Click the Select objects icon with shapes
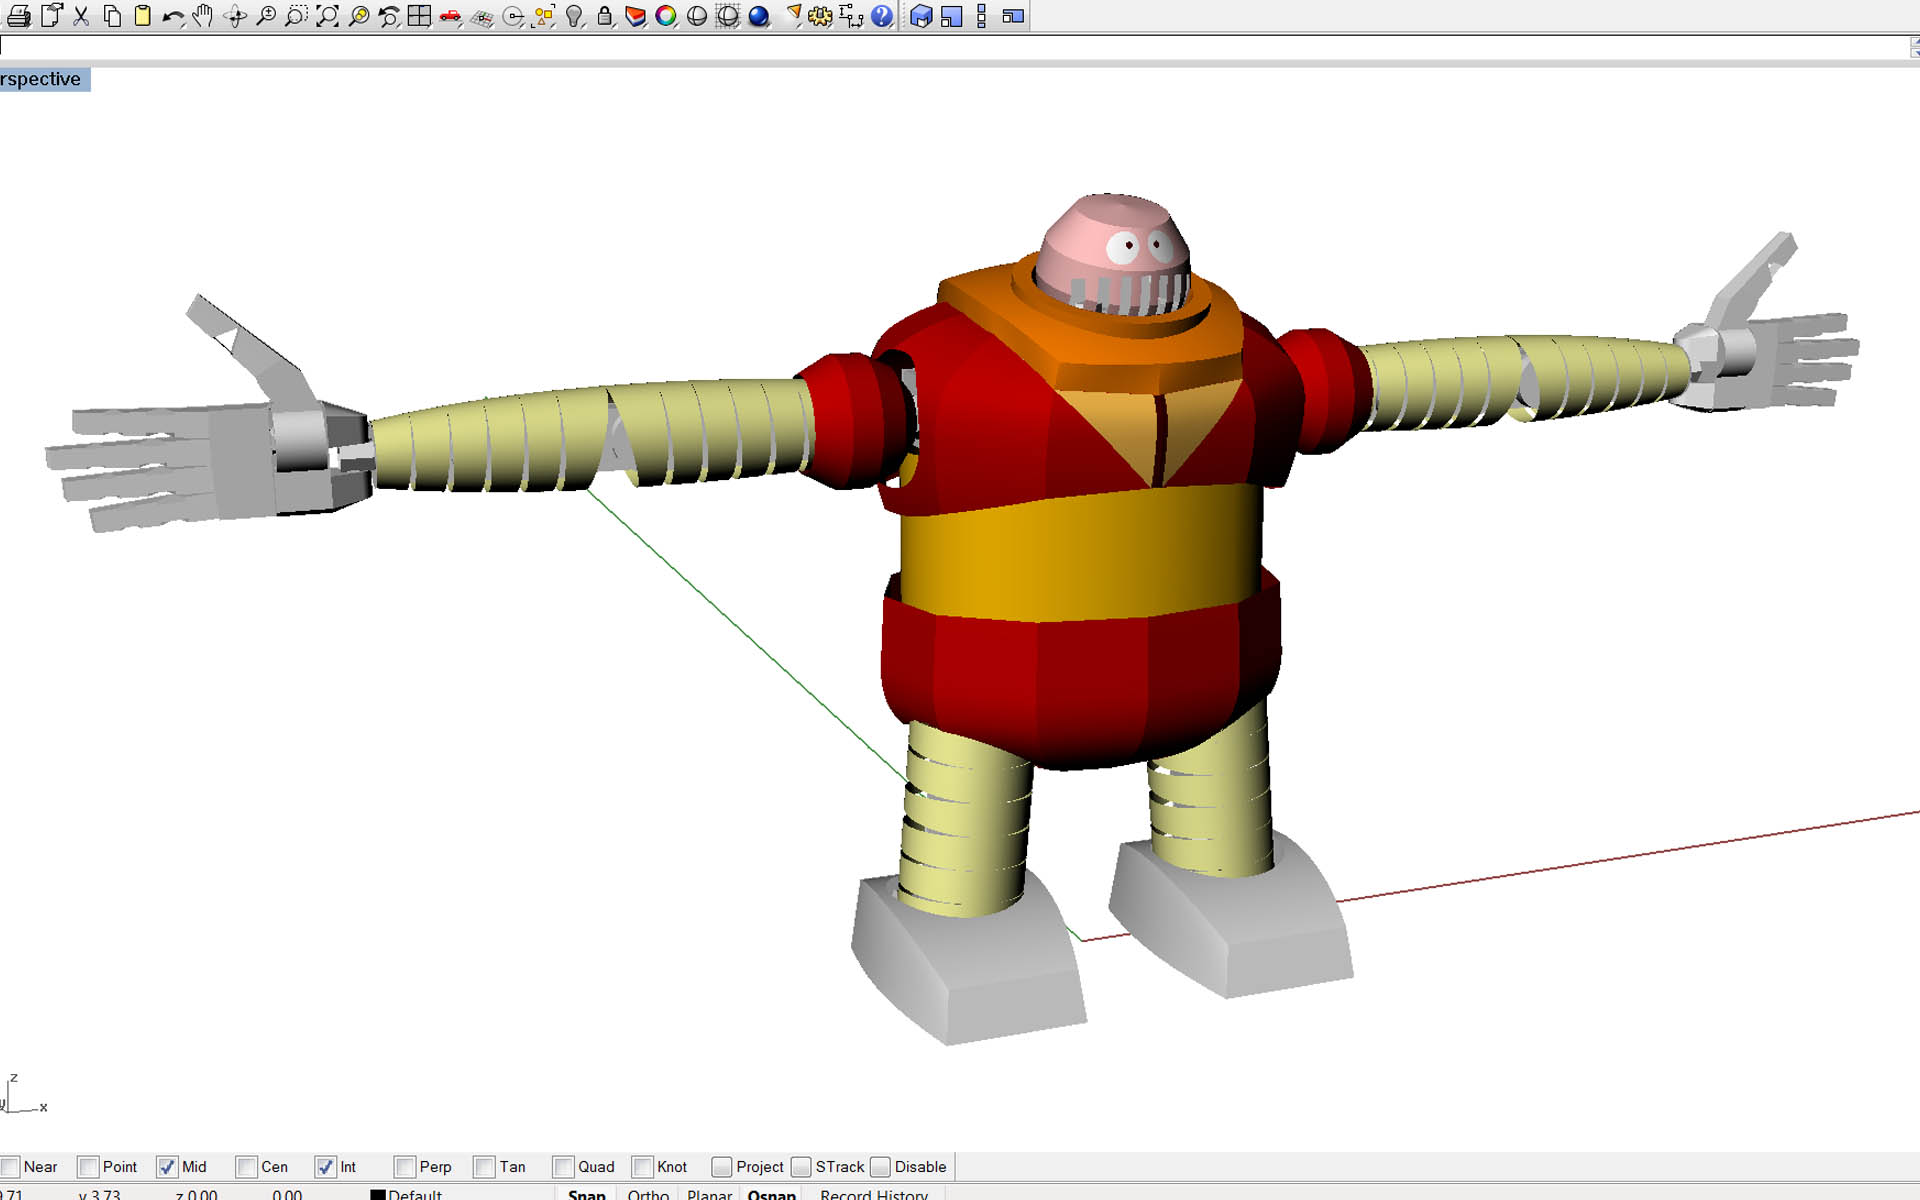 [544, 16]
